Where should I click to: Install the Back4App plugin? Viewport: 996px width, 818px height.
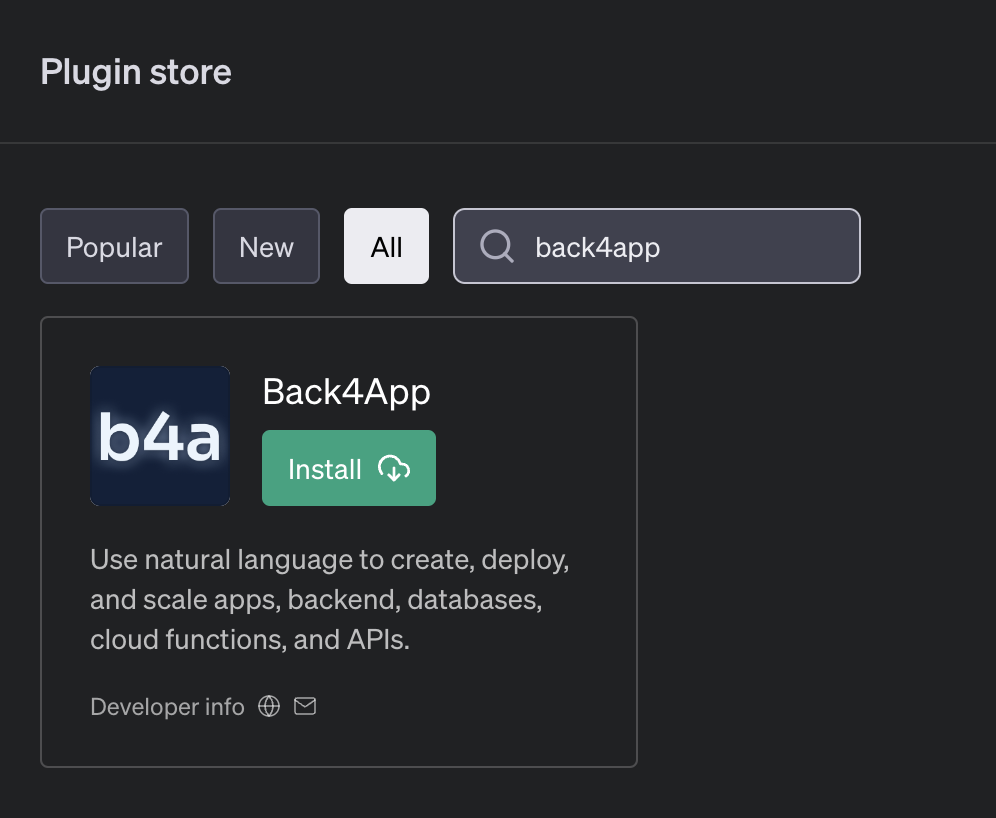(349, 468)
